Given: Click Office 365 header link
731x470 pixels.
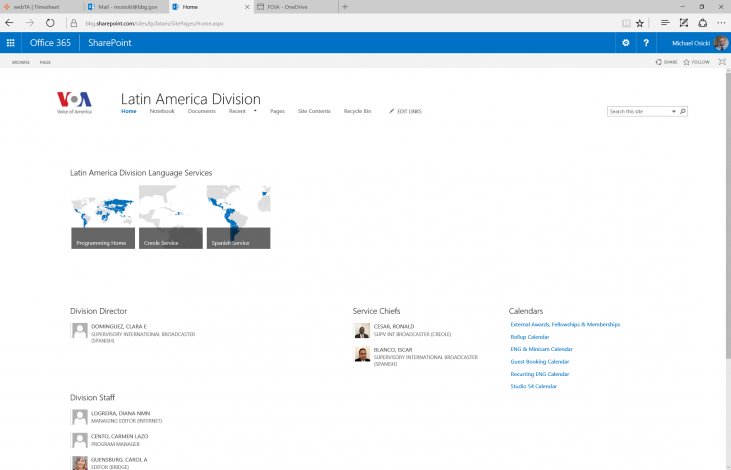Looking at the screenshot, I should (50, 43).
